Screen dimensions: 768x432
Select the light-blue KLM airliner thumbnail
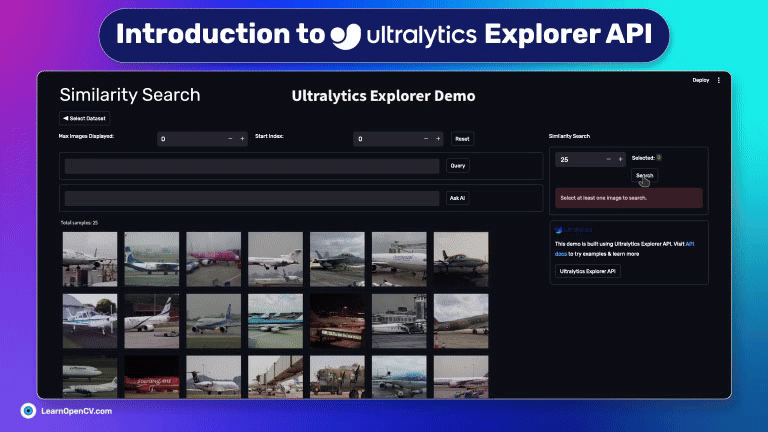coord(275,321)
